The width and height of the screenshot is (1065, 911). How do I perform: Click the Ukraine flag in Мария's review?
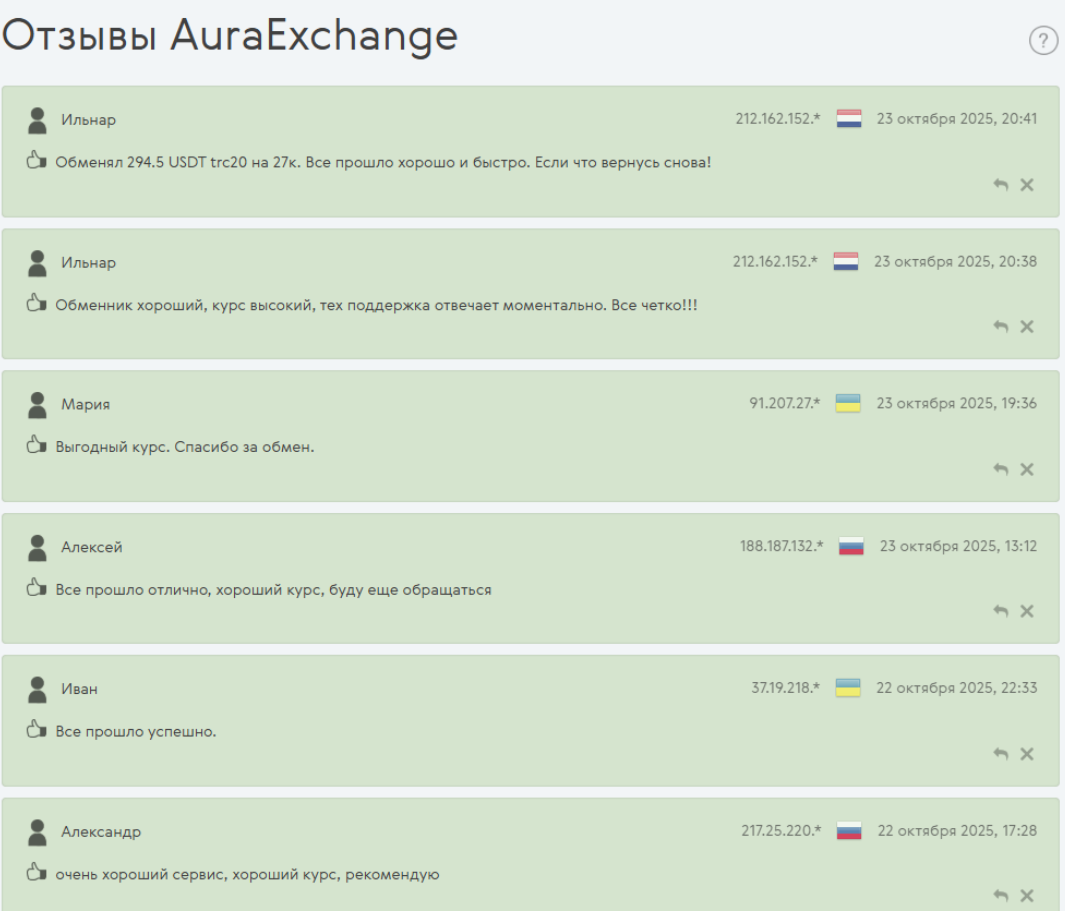pyautogui.click(x=848, y=404)
